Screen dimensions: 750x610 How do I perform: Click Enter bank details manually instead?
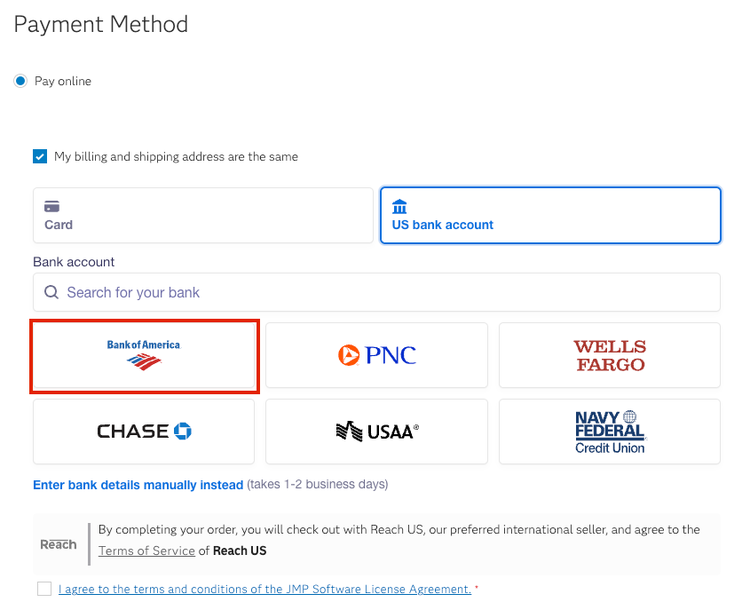click(x=138, y=485)
